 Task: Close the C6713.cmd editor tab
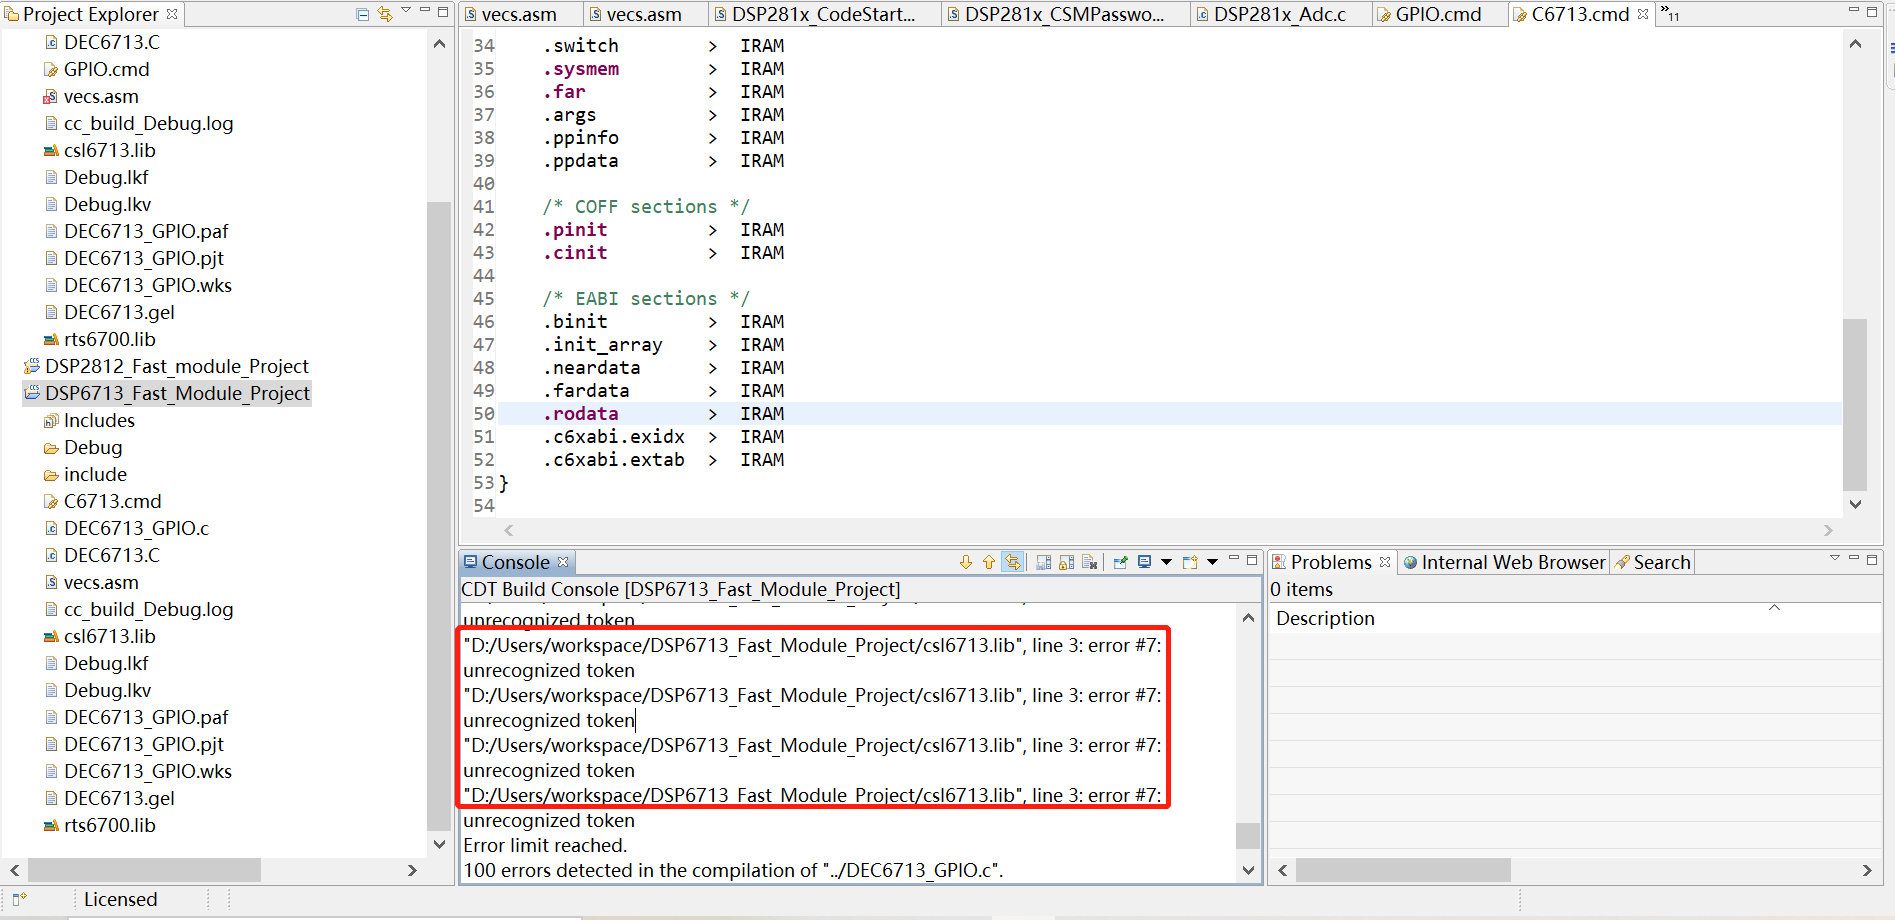(x=1643, y=14)
